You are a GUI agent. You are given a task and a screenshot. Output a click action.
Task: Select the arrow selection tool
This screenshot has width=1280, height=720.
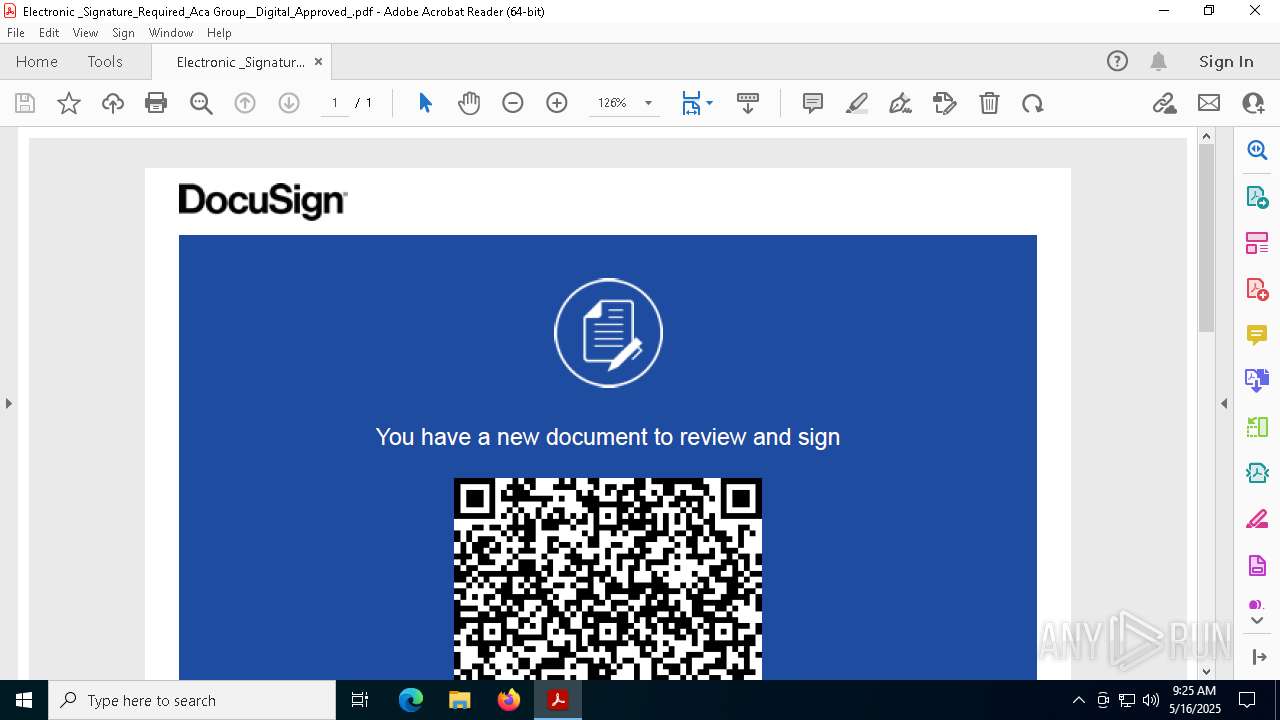425,103
